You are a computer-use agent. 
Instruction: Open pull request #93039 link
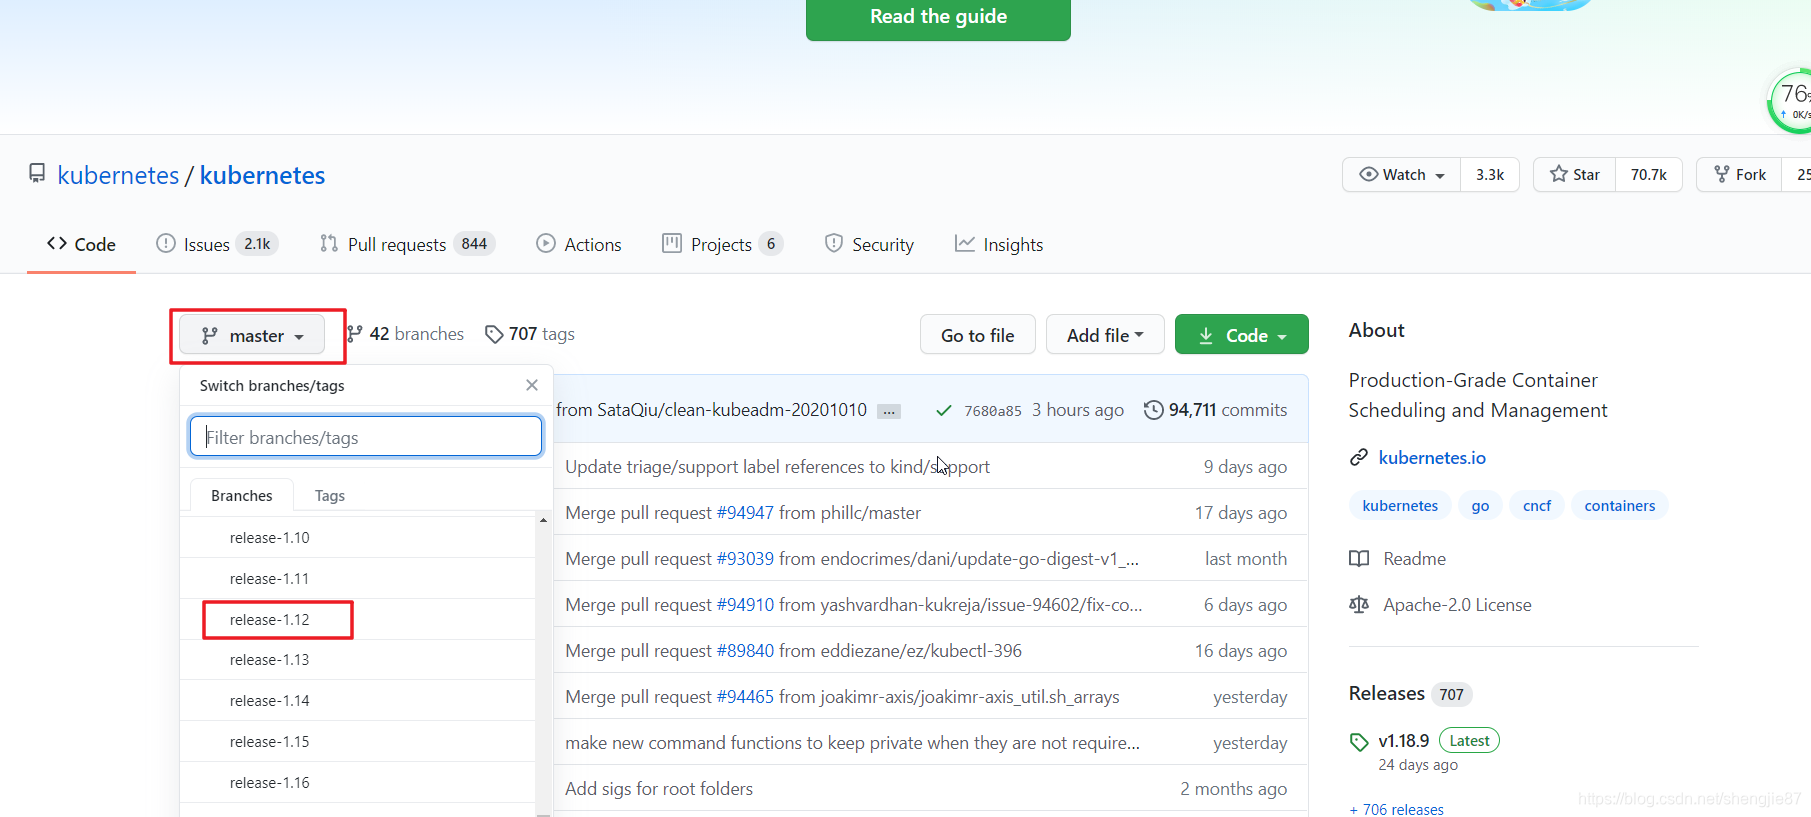[x=745, y=559]
